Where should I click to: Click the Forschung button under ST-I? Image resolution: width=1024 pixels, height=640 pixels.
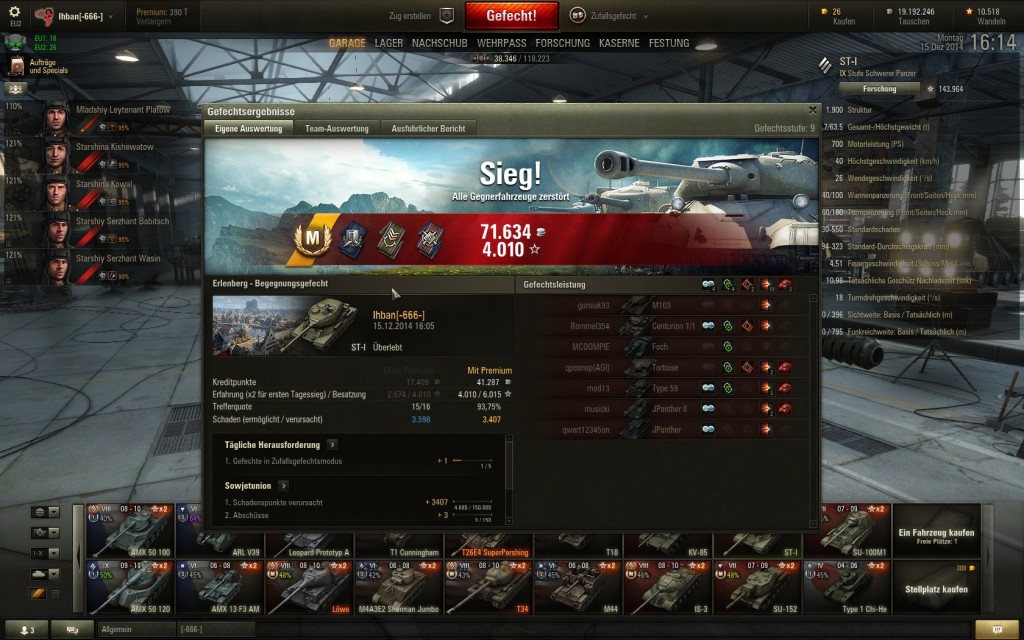[879, 89]
